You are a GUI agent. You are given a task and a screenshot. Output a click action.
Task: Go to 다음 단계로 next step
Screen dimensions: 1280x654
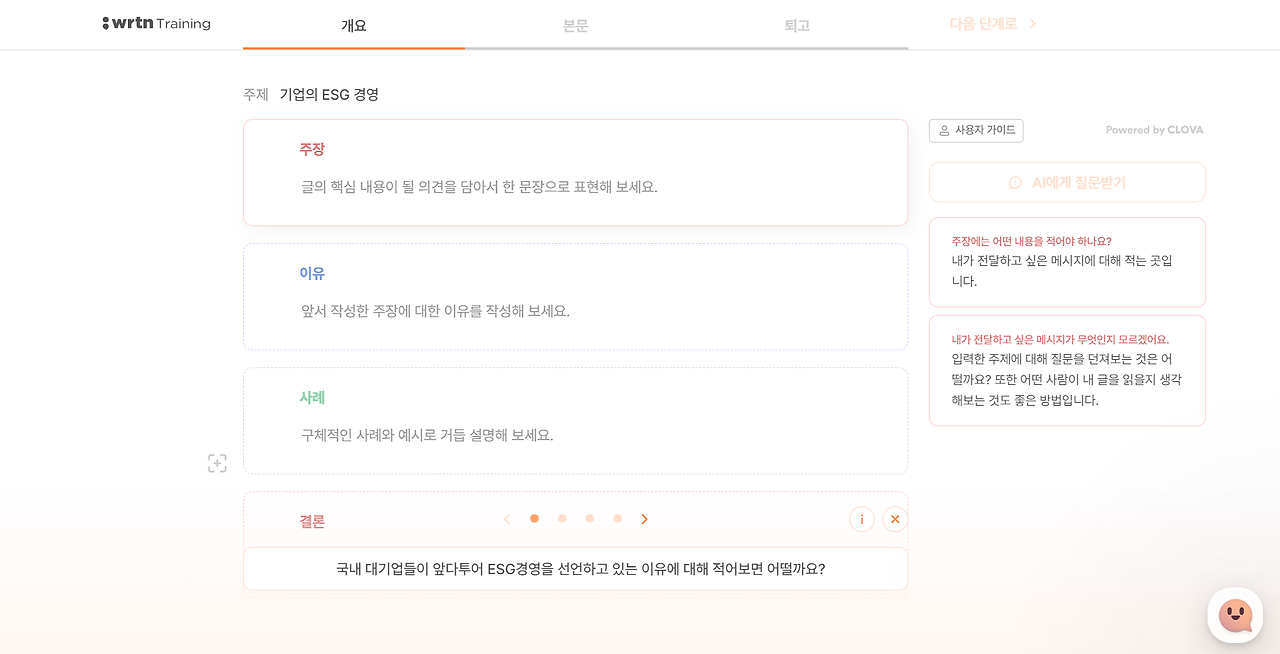(993, 23)
